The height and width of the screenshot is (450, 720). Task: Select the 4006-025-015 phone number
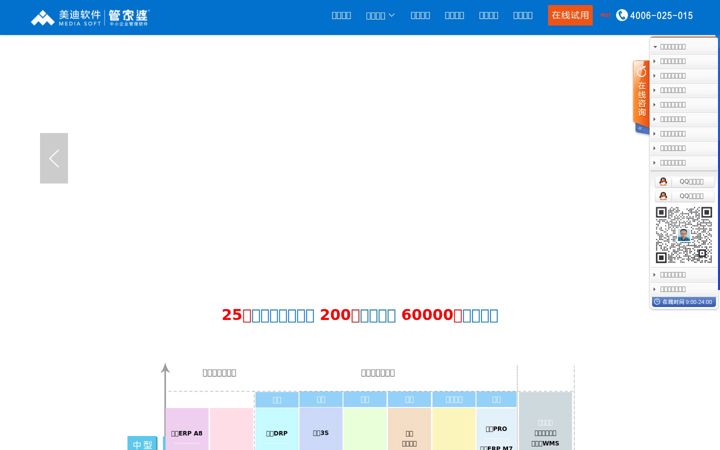(x=661, y=16)
